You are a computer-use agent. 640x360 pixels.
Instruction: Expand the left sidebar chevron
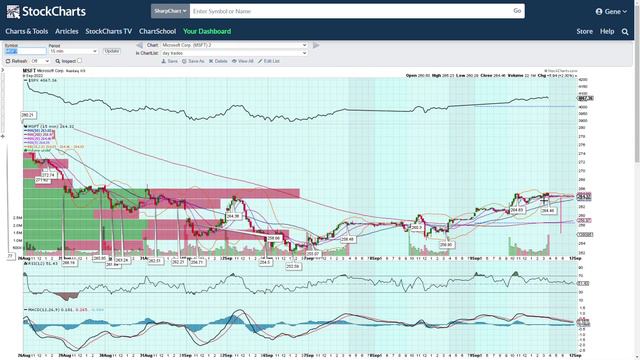click(2, 71)
